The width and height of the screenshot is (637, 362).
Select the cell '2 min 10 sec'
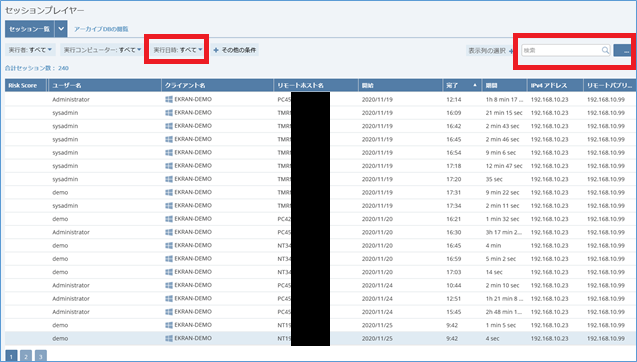coord(502,285)
